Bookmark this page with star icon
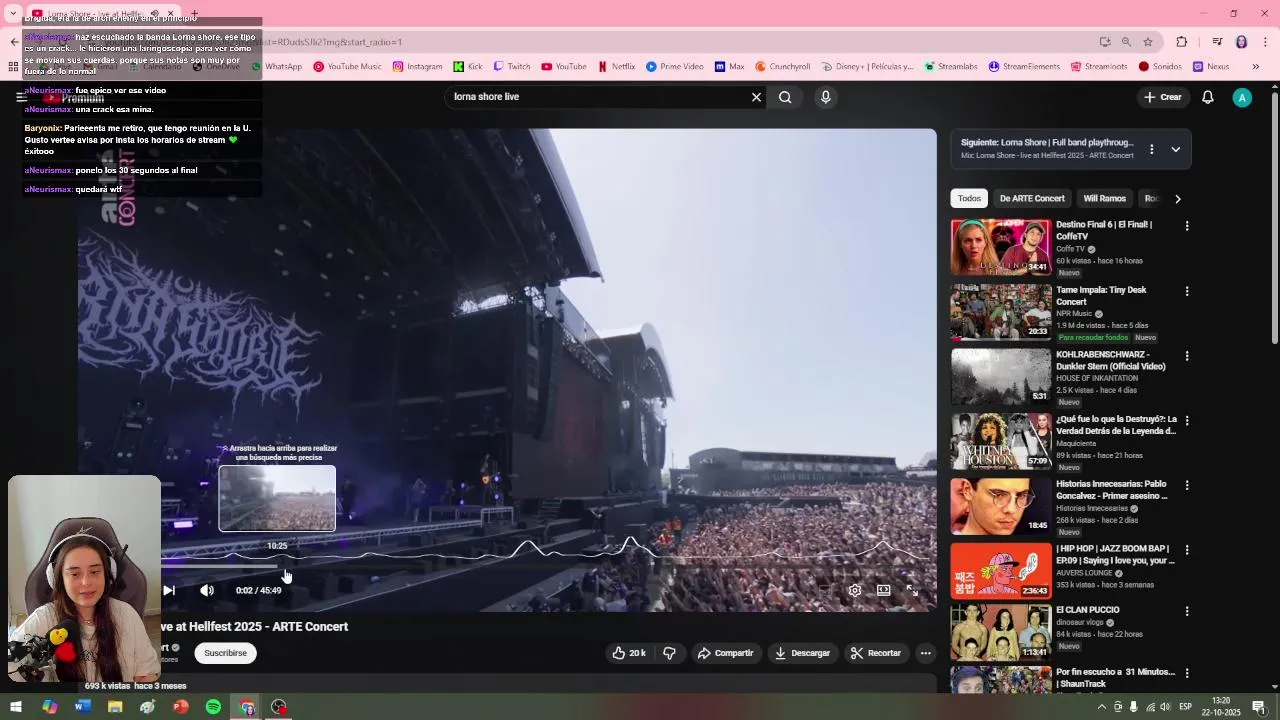The height and width of the screenshot is (720, 1280). pyautogui.click(x=1148, y=42)
